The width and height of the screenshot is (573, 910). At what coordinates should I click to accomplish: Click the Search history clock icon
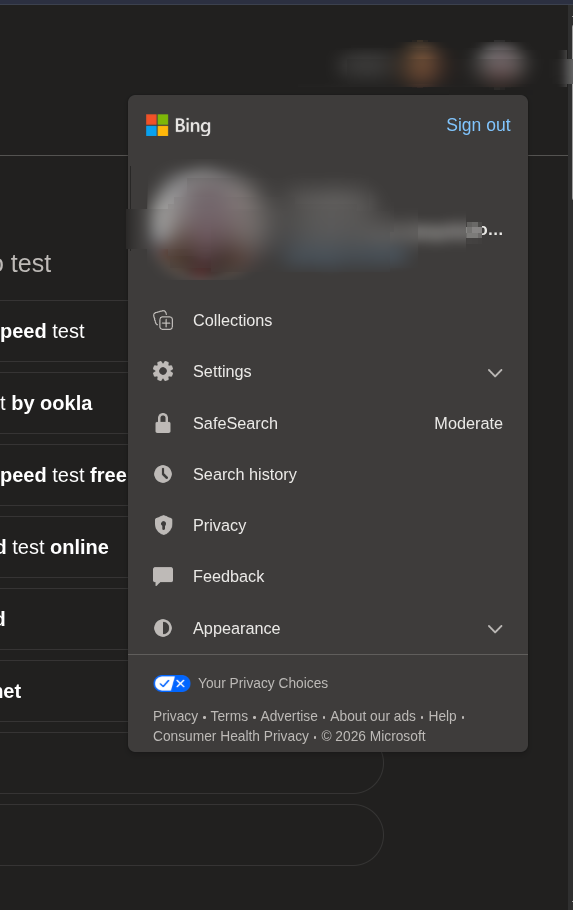tap(163, 474)
